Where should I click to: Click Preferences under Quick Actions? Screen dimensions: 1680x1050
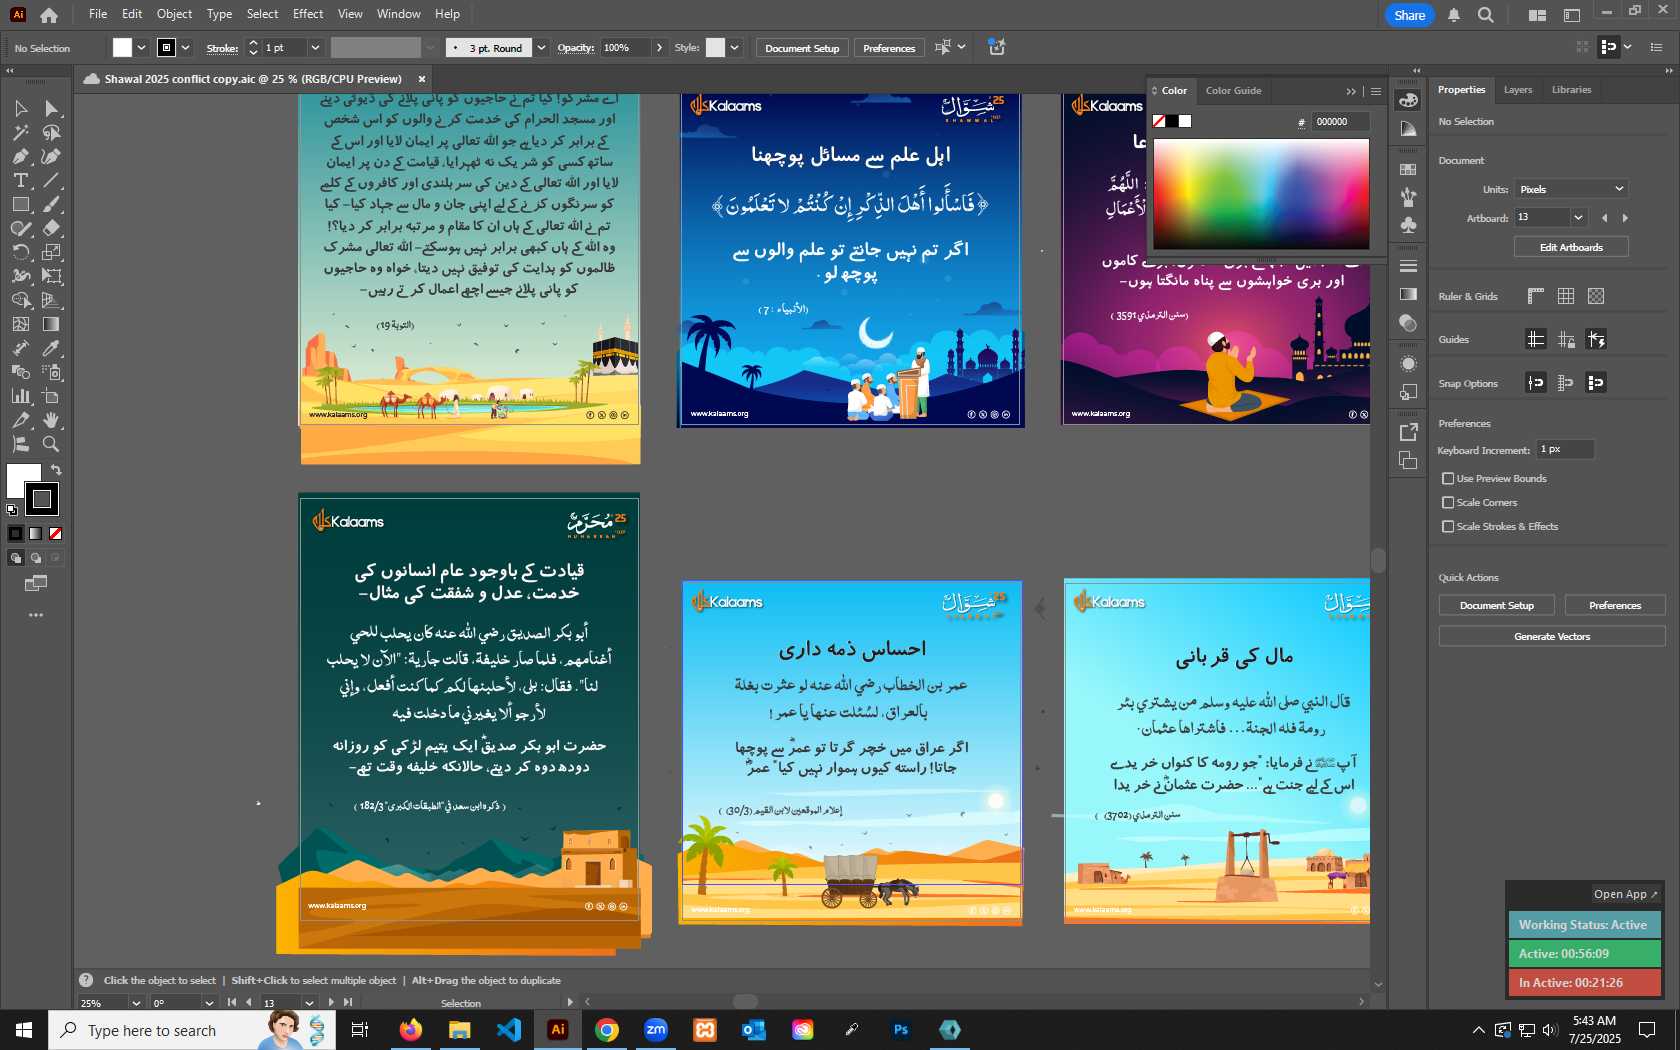(x=1615, y=605)
